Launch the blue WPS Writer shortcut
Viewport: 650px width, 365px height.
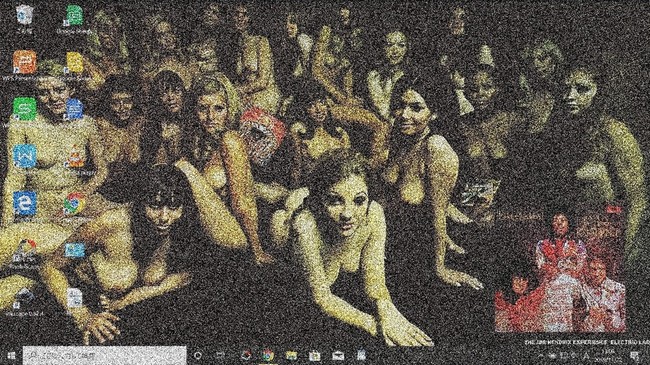[x=25, y=156]
